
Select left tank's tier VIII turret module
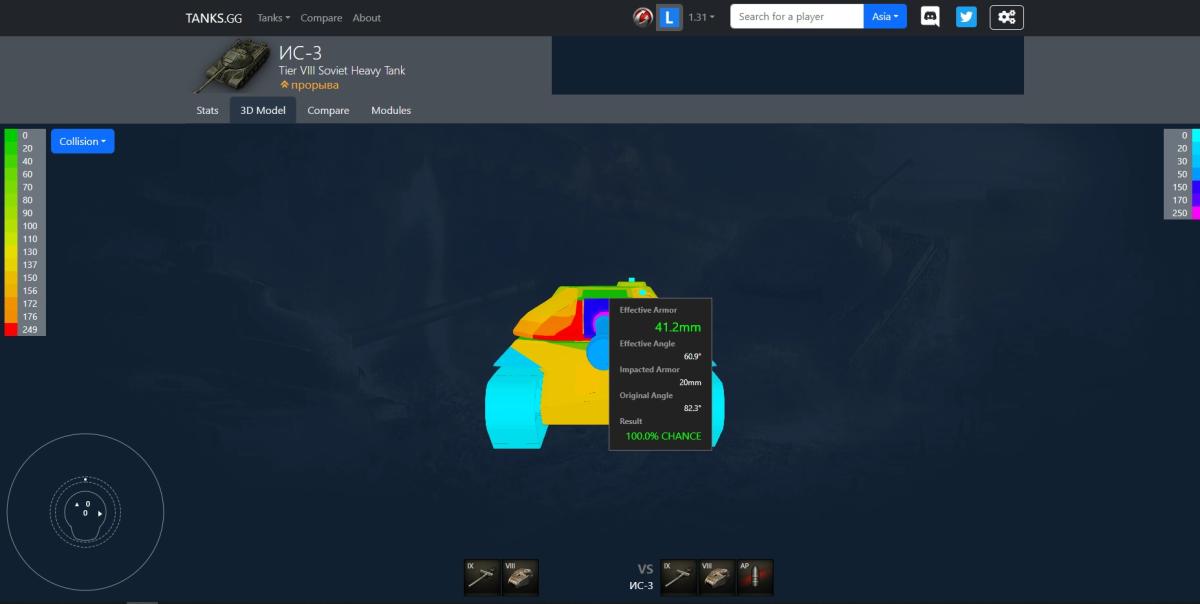[x=520, y=577]
